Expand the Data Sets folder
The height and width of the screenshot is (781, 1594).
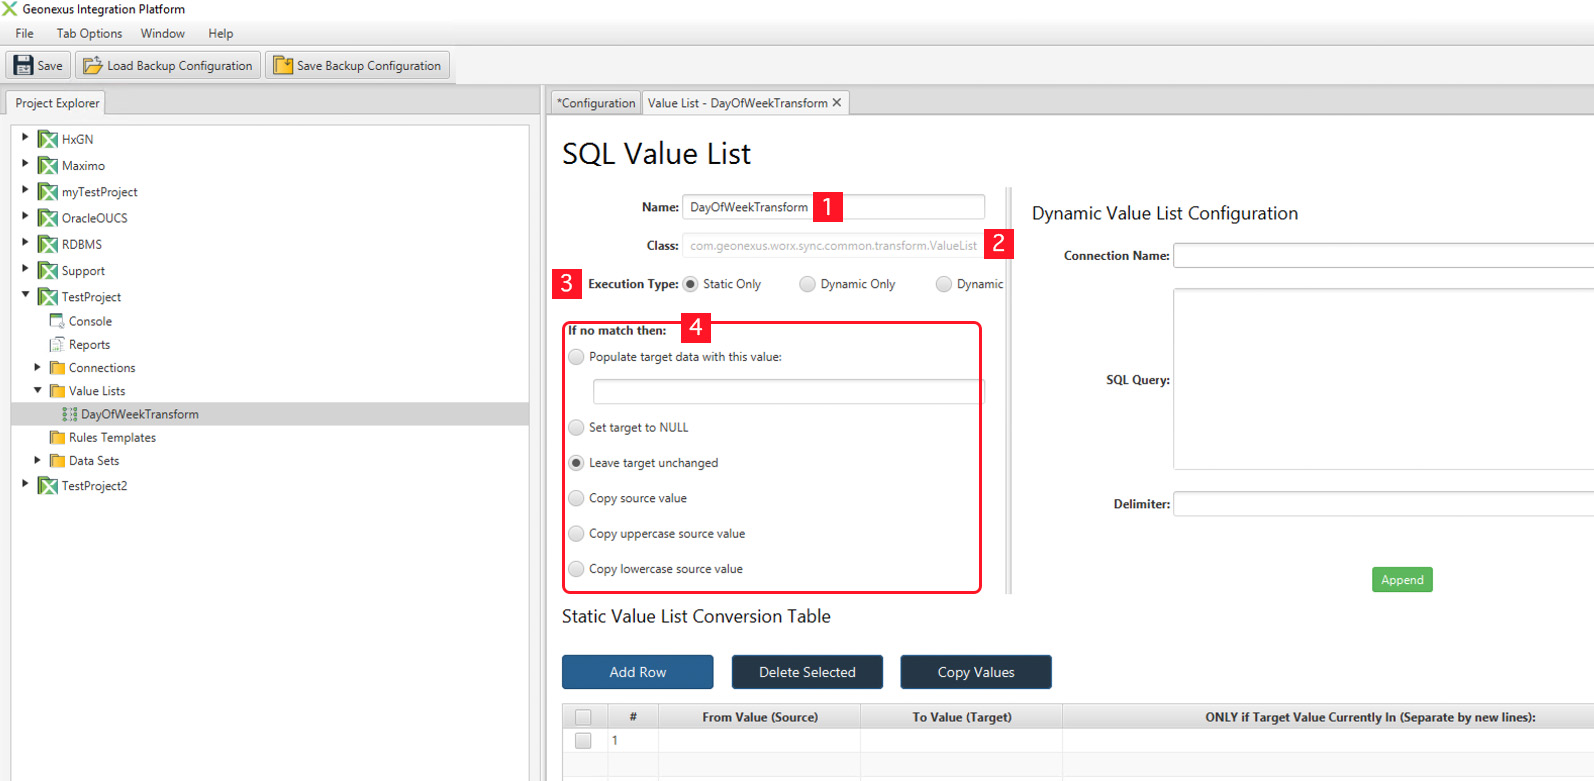coord(38,460)
